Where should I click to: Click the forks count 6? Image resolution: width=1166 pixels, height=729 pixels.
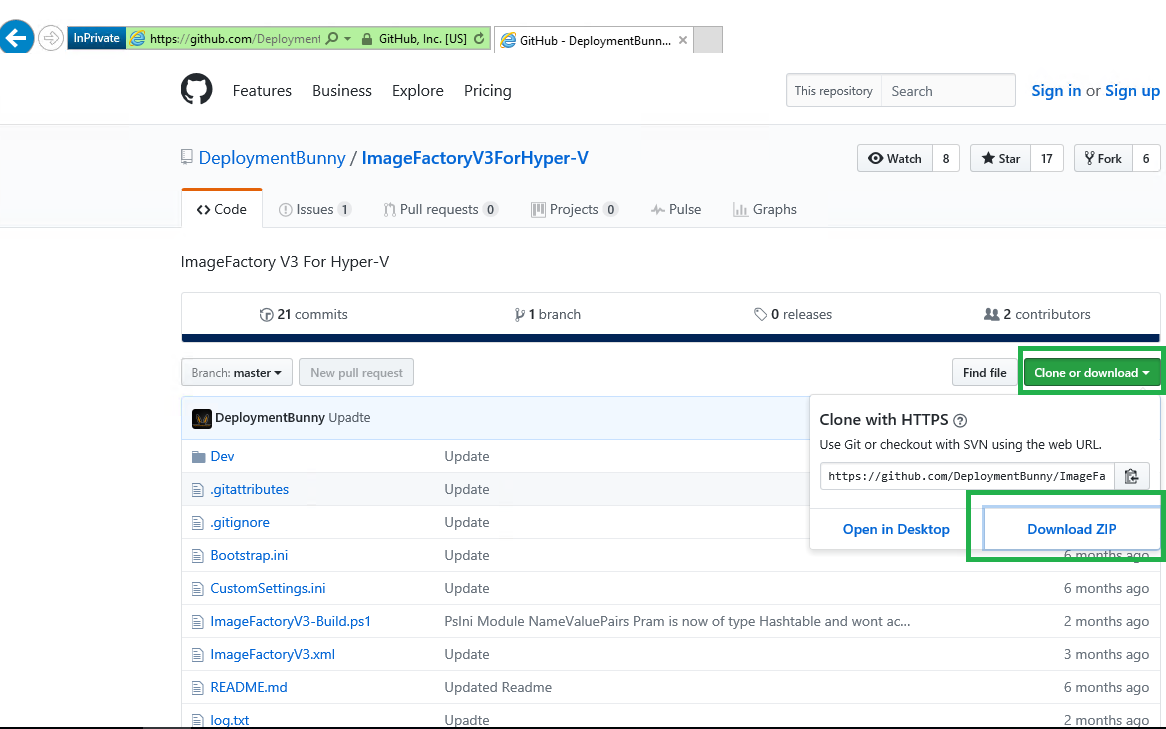[1146, 158]
